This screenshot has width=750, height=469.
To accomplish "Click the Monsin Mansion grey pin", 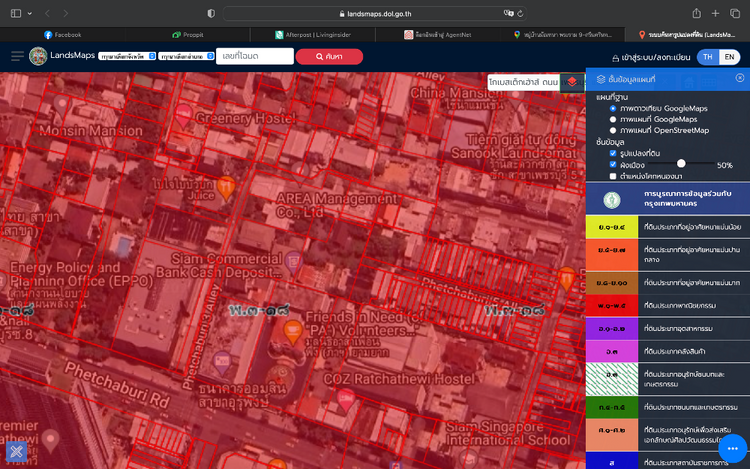I will point(61,105).
